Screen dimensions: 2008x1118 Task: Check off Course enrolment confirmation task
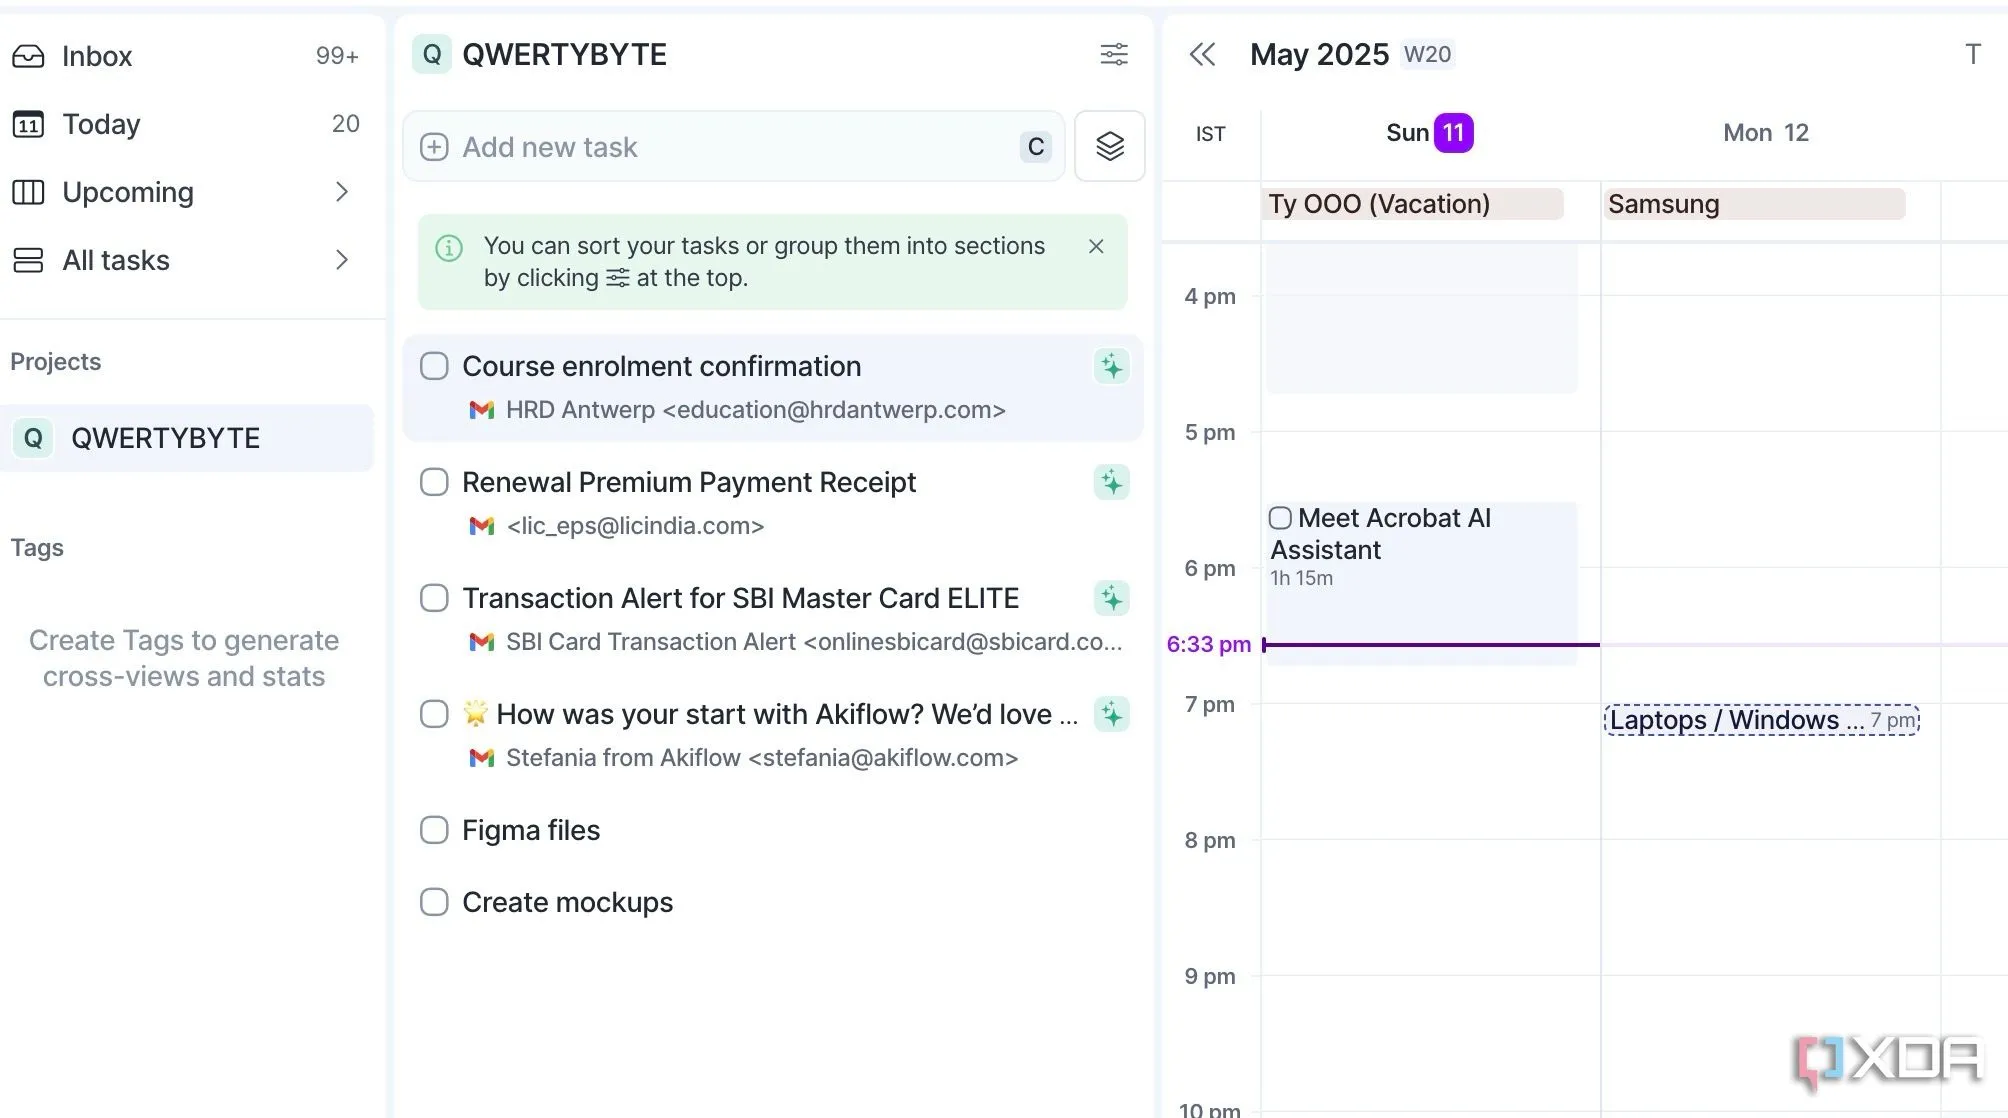point(434,366)
